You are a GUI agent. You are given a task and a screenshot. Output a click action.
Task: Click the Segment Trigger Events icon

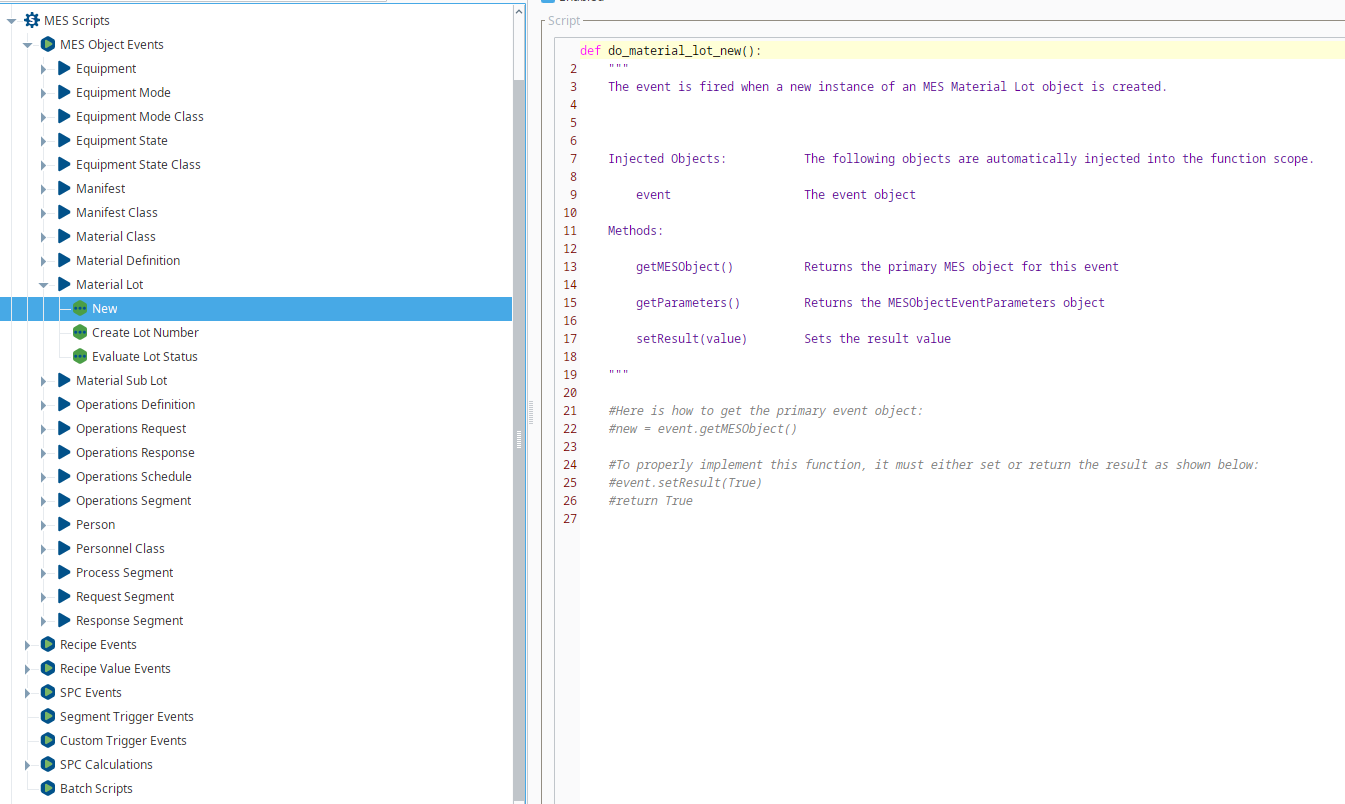pos(47,716)
